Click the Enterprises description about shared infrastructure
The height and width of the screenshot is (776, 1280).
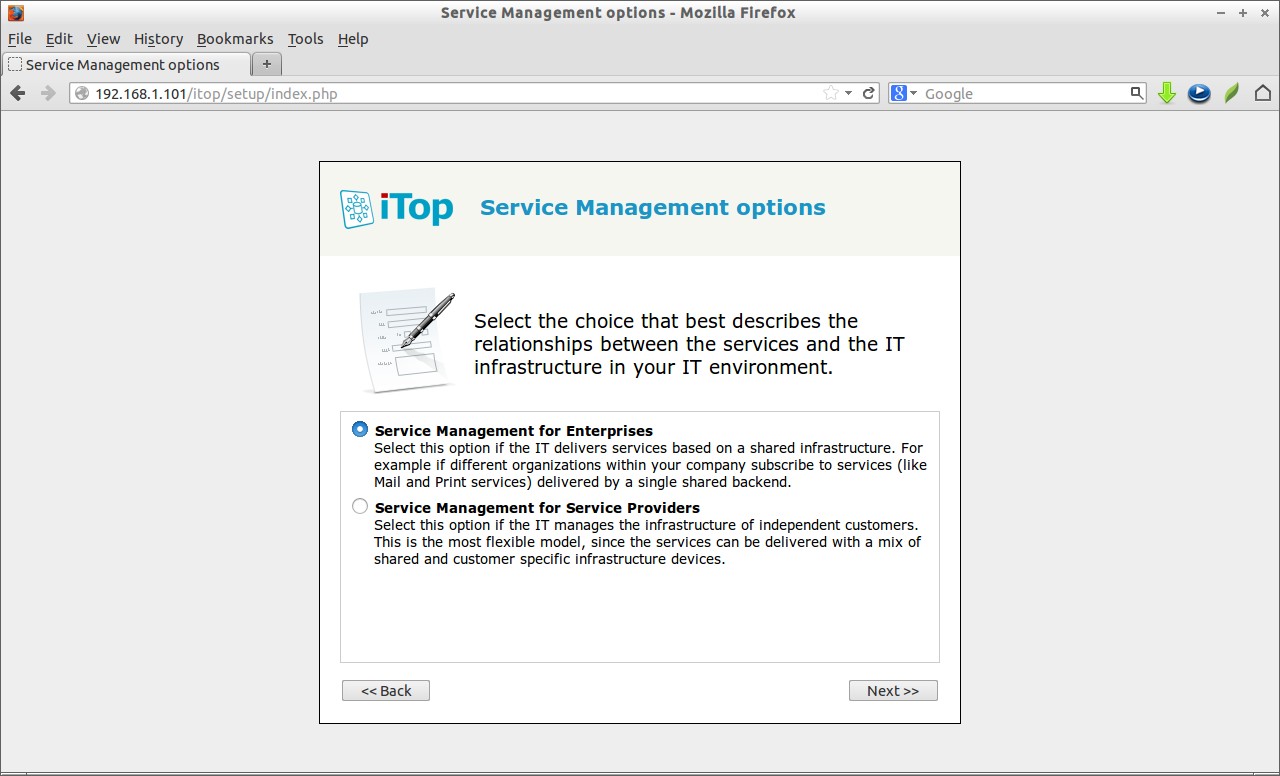click(x=650, y=465)
